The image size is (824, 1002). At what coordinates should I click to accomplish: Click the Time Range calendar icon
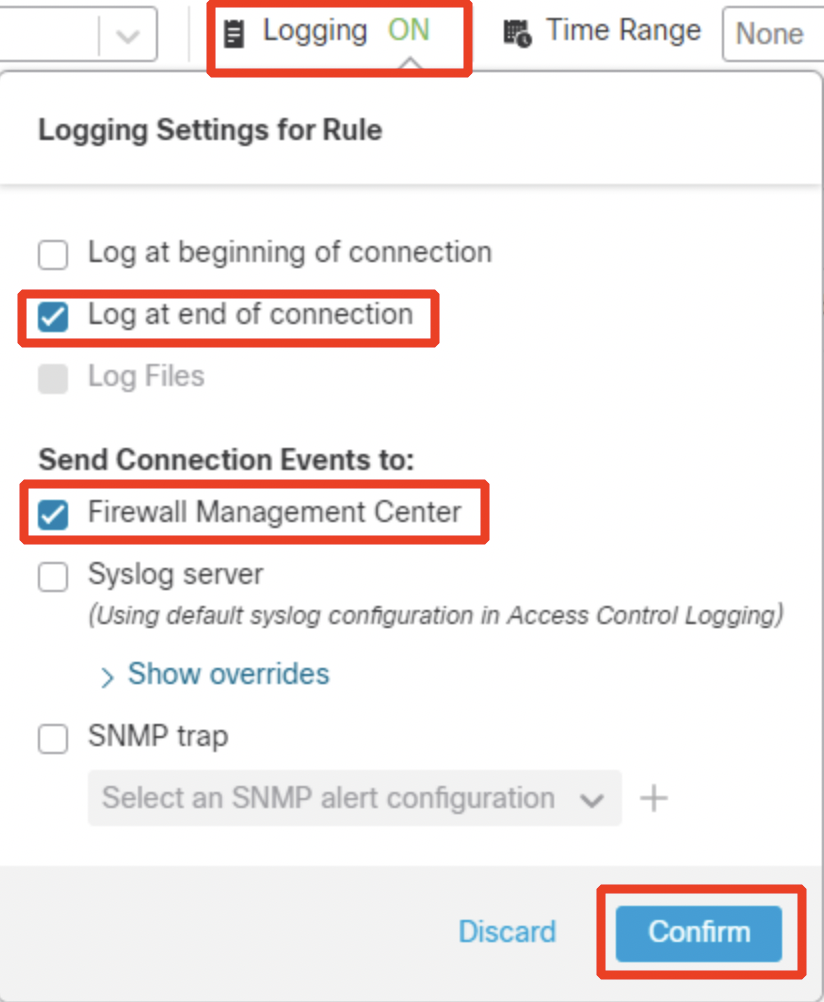[x=517, y=34]
